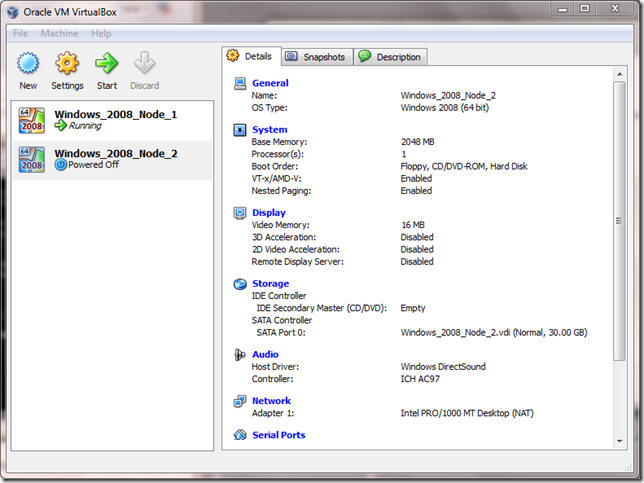Switch to the Snapshots tab
This screenshot has height=483, width=644.
[317, 57]
